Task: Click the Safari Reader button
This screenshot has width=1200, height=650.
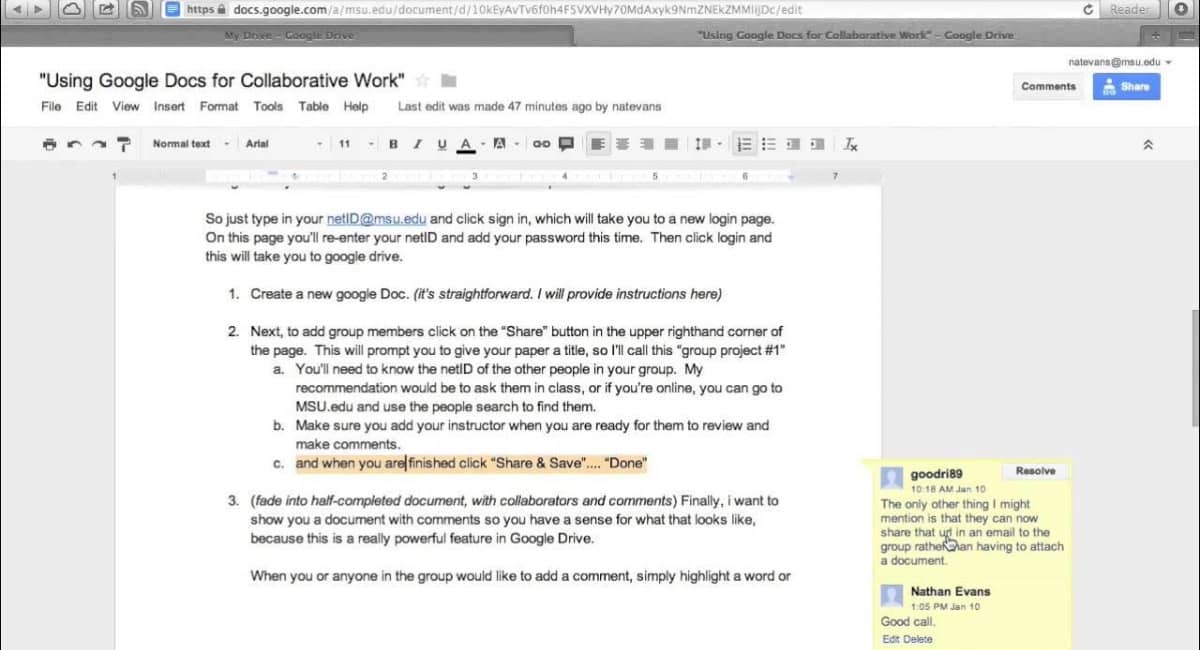Action: [x=1130, y=9]
